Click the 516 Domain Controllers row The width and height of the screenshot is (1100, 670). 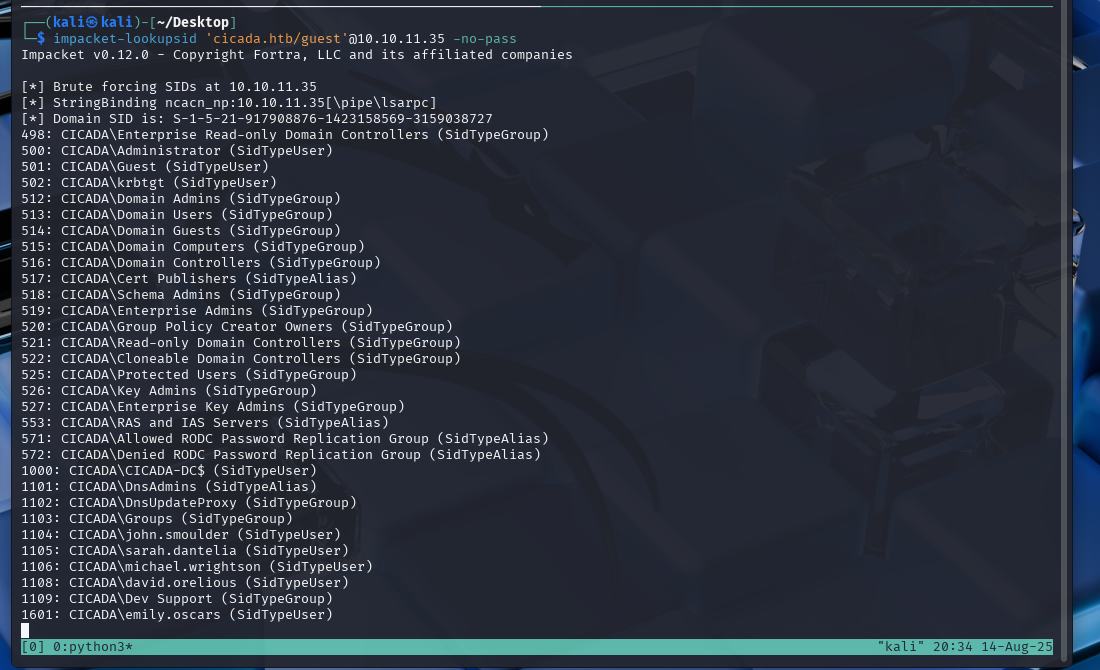pyautogui.click(x=201, y=262)
